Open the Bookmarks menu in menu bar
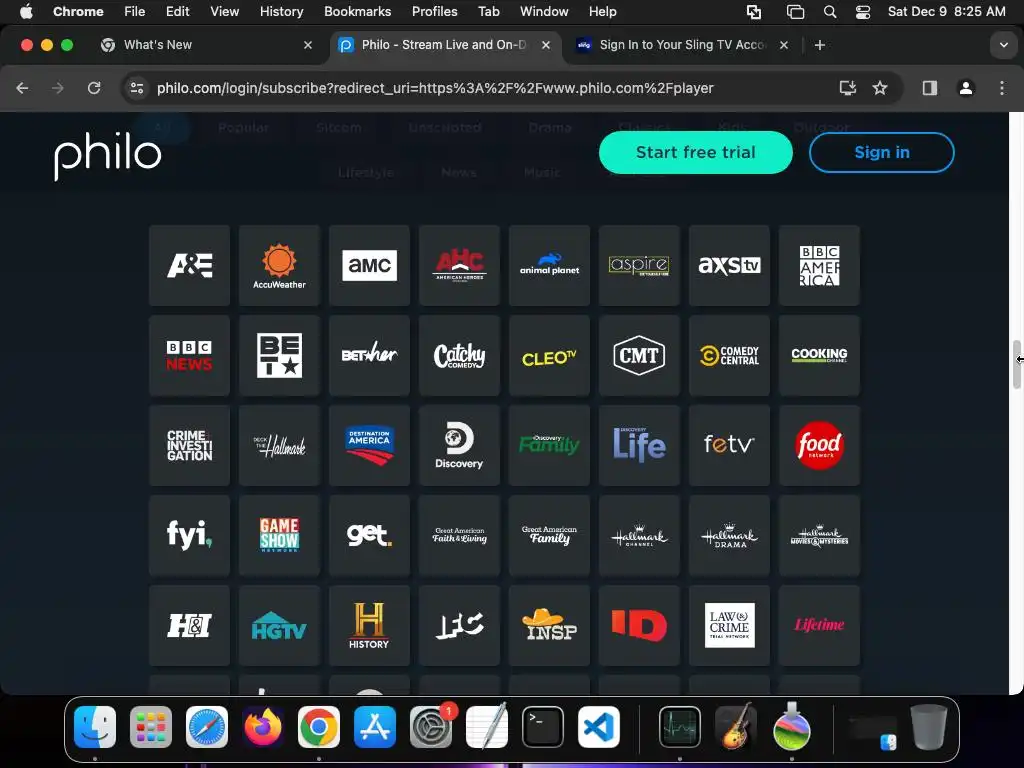This screenshot has height=768, width=1024. [357, 12]
